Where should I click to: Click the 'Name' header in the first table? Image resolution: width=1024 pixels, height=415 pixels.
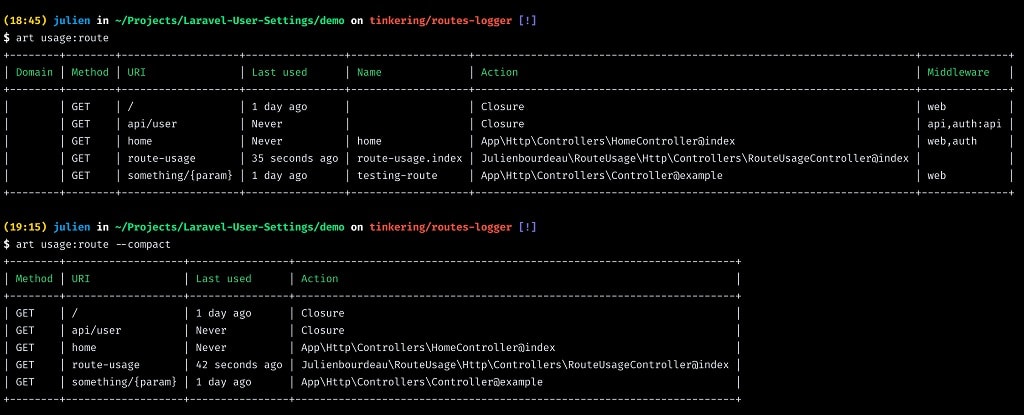369,73
